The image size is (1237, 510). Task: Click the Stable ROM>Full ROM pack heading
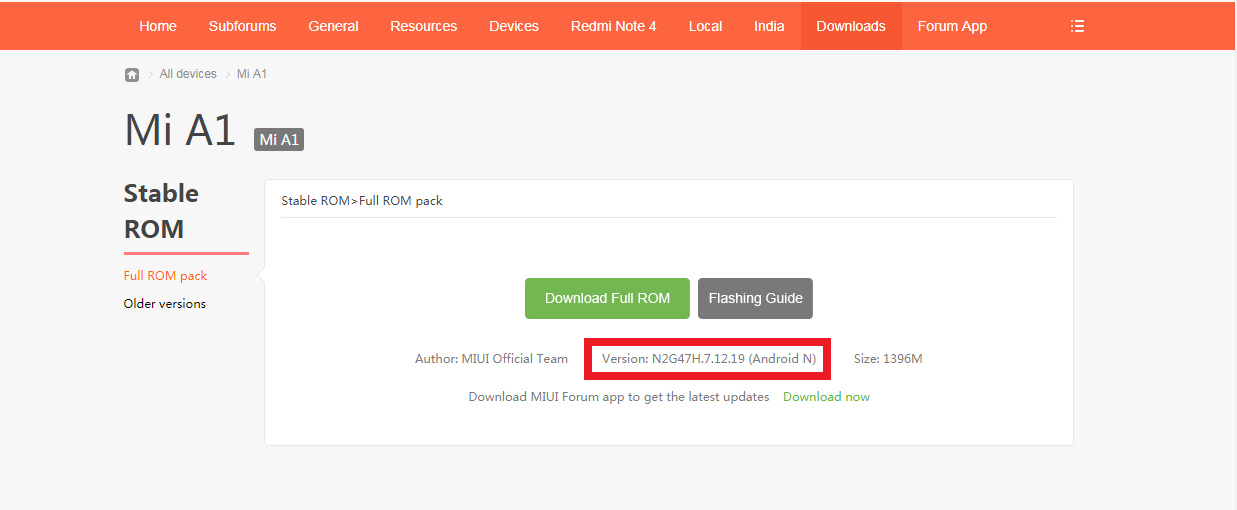pyautogui.click(x=362, y=201)
